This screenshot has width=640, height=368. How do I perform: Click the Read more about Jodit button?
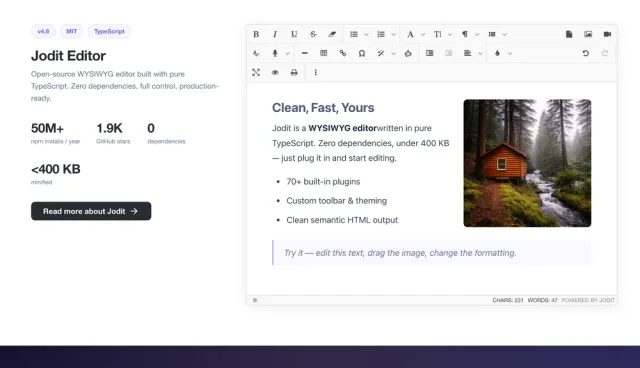91,211
